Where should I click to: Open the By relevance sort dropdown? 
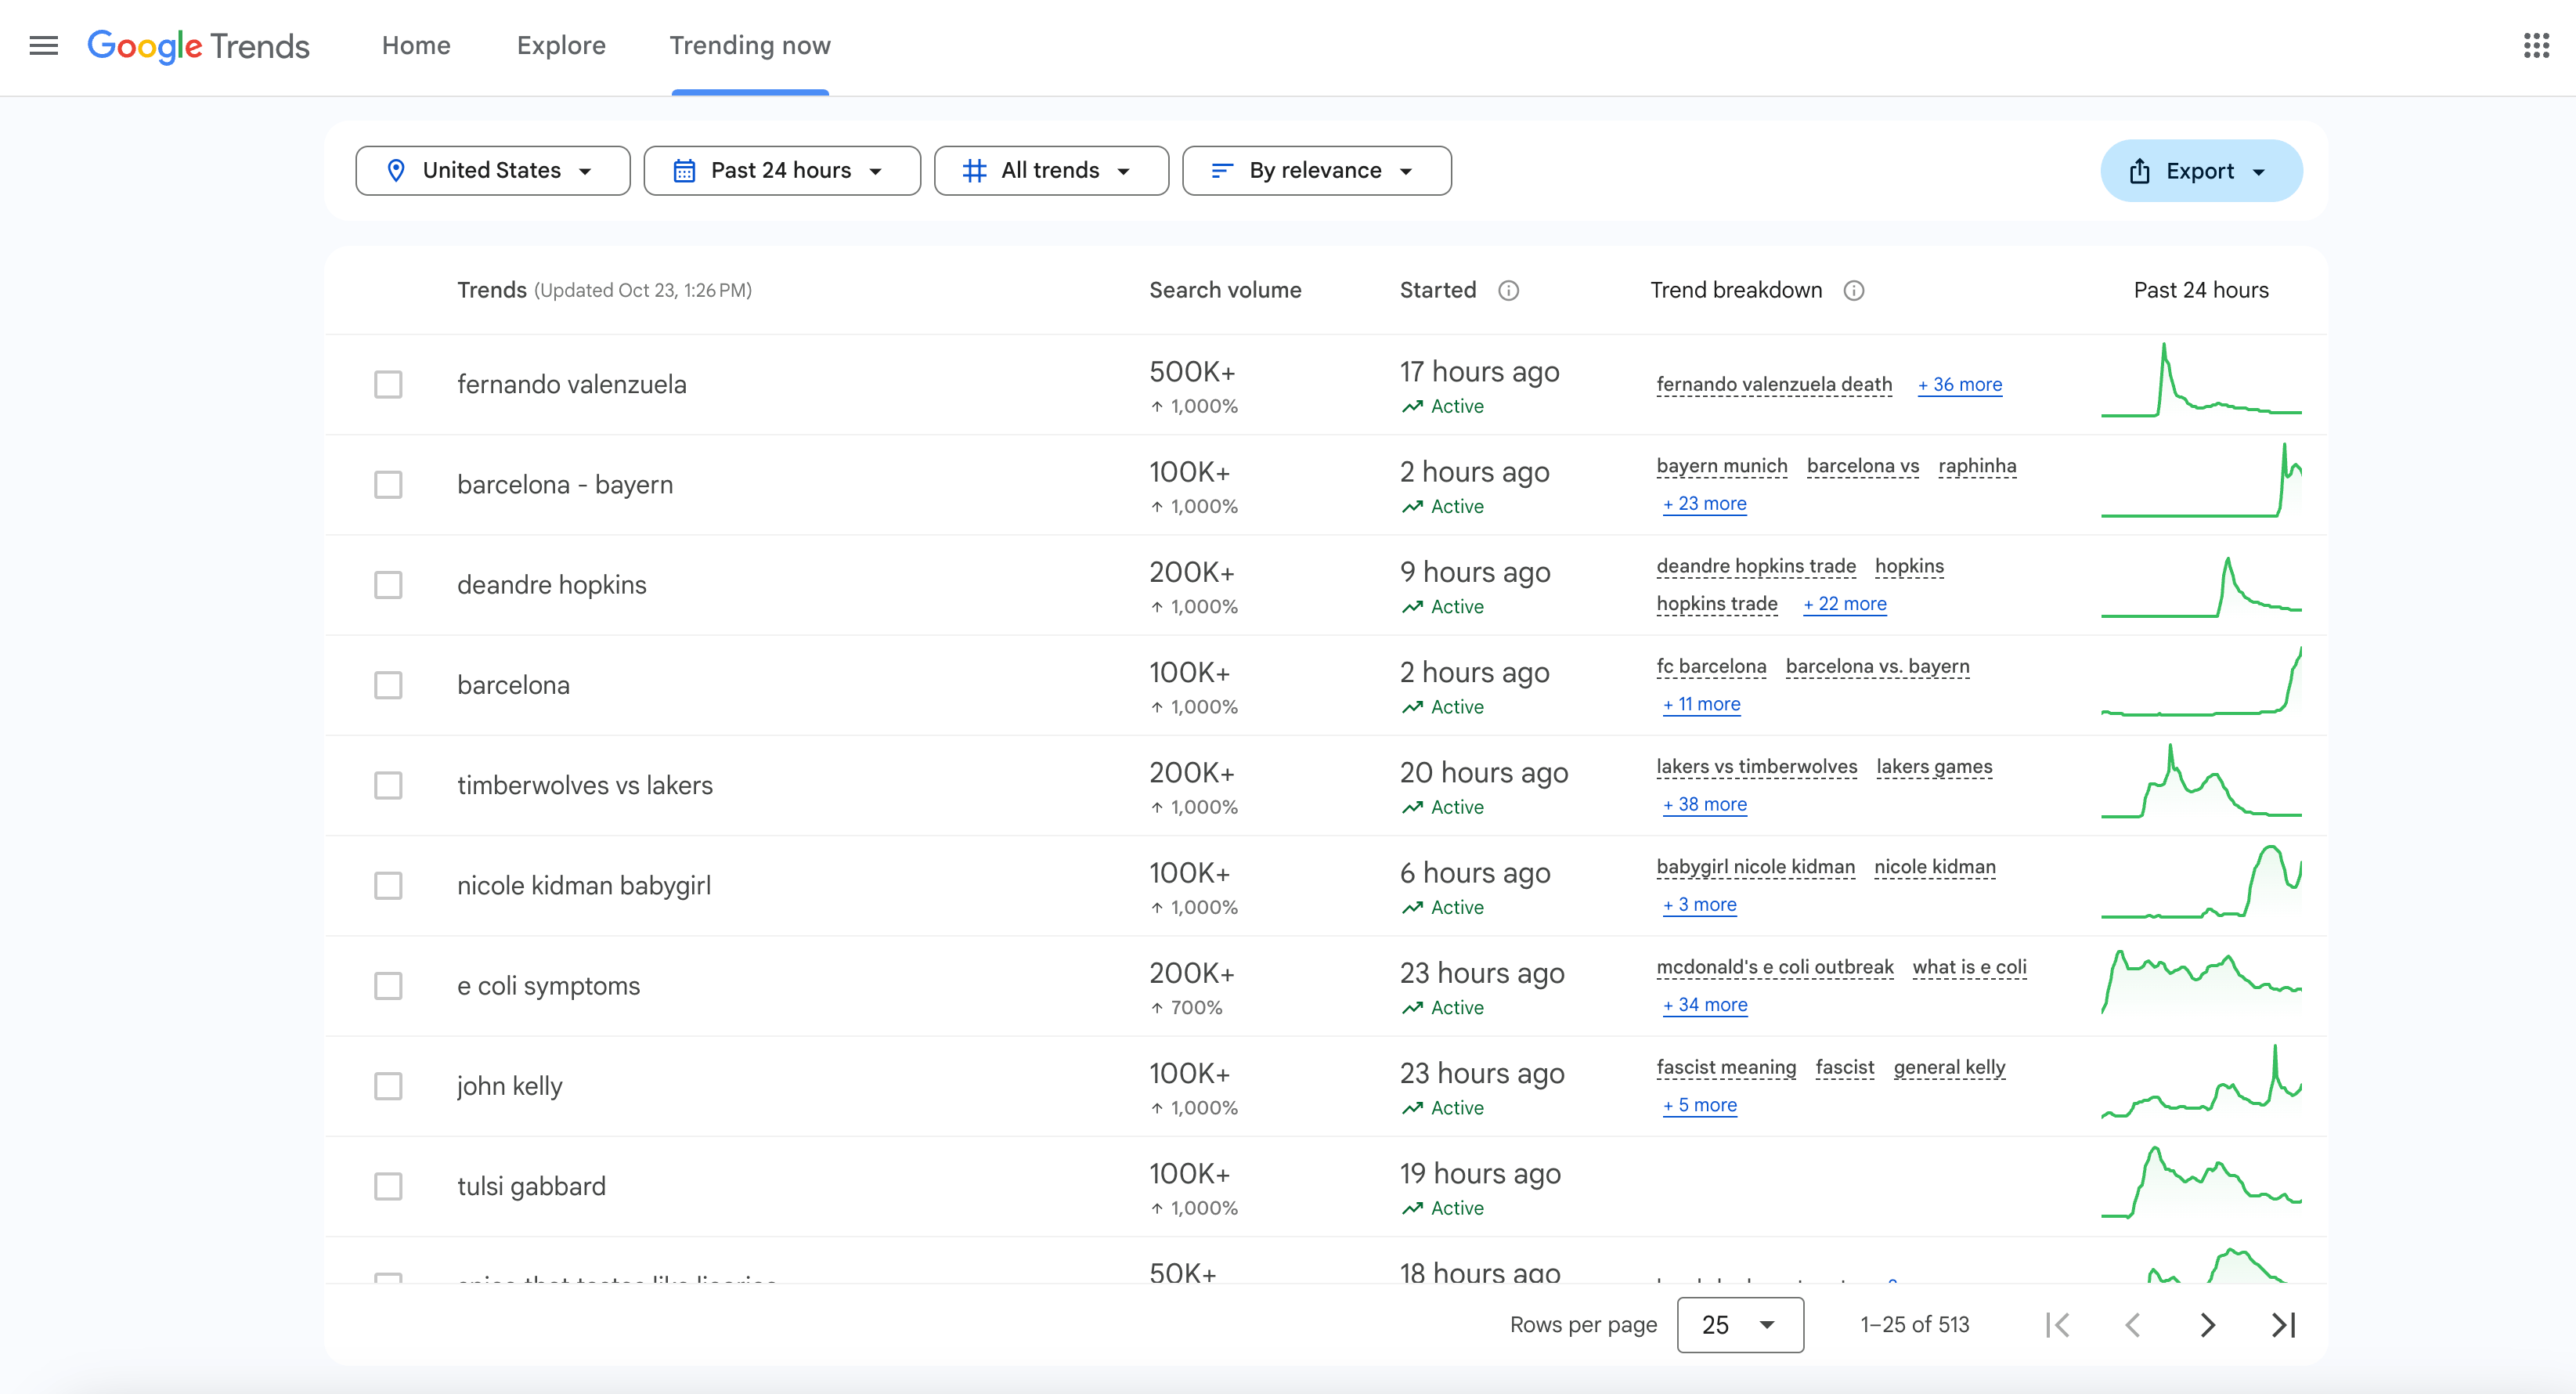pyautogui.click(x=1316, y=171)
